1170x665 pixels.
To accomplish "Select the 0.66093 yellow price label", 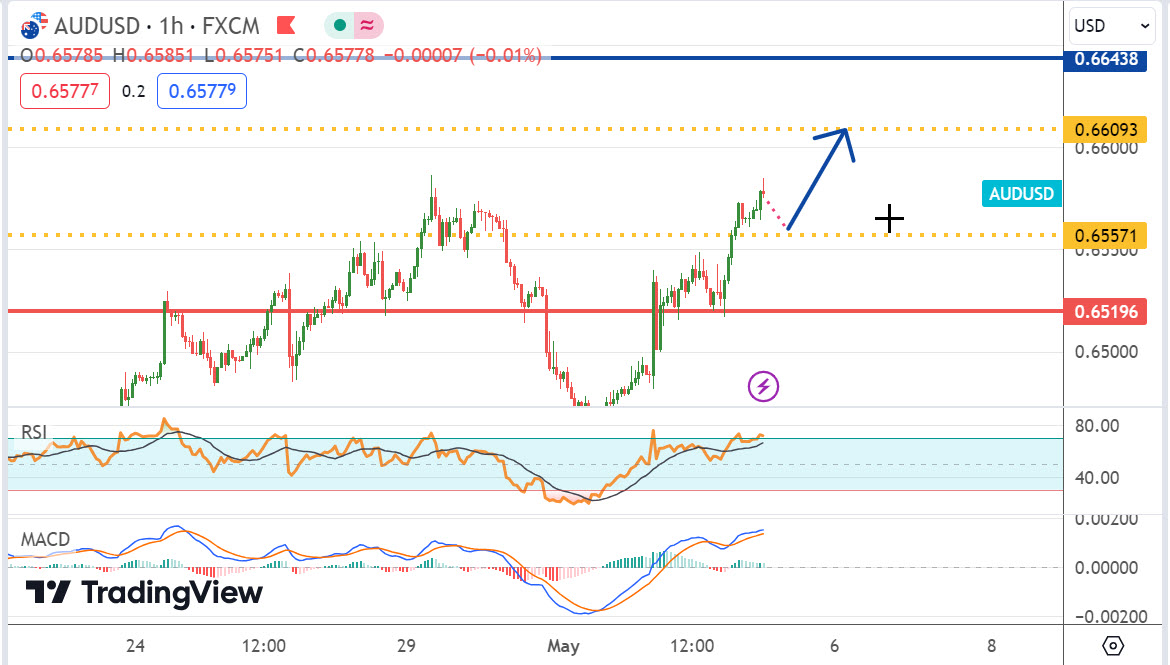I will 1106,130.
